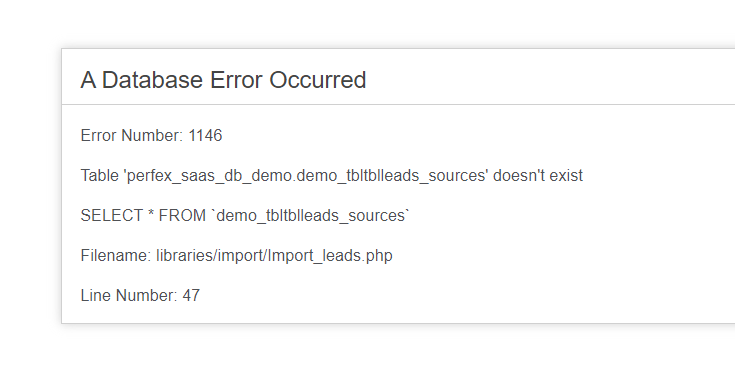The height and width of the screenshot is (373, 735).
Task: Click the word 'Occurred' in the heading
Action: 317,80
